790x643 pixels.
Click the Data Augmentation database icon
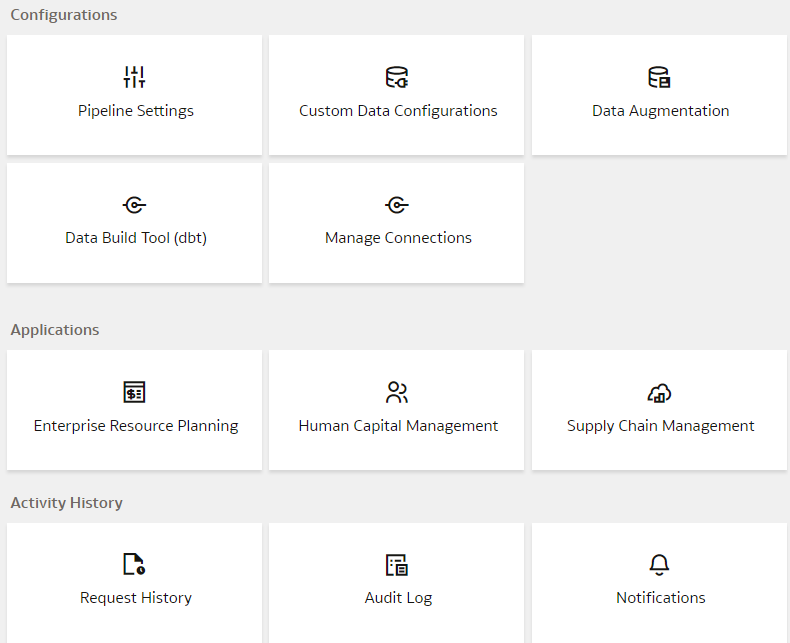(660, 77)
